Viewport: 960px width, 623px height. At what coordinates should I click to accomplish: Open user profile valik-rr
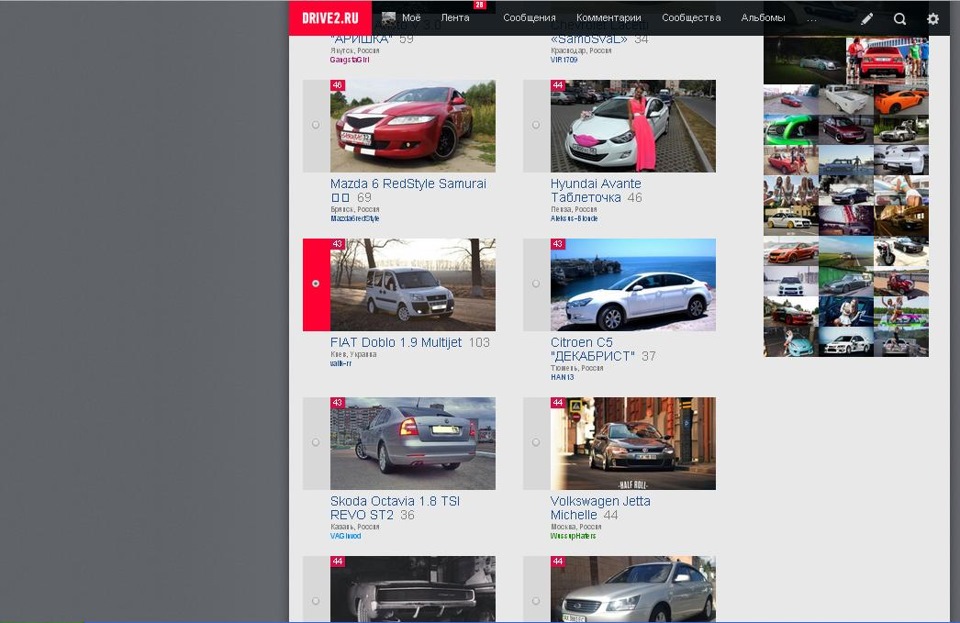341,364
